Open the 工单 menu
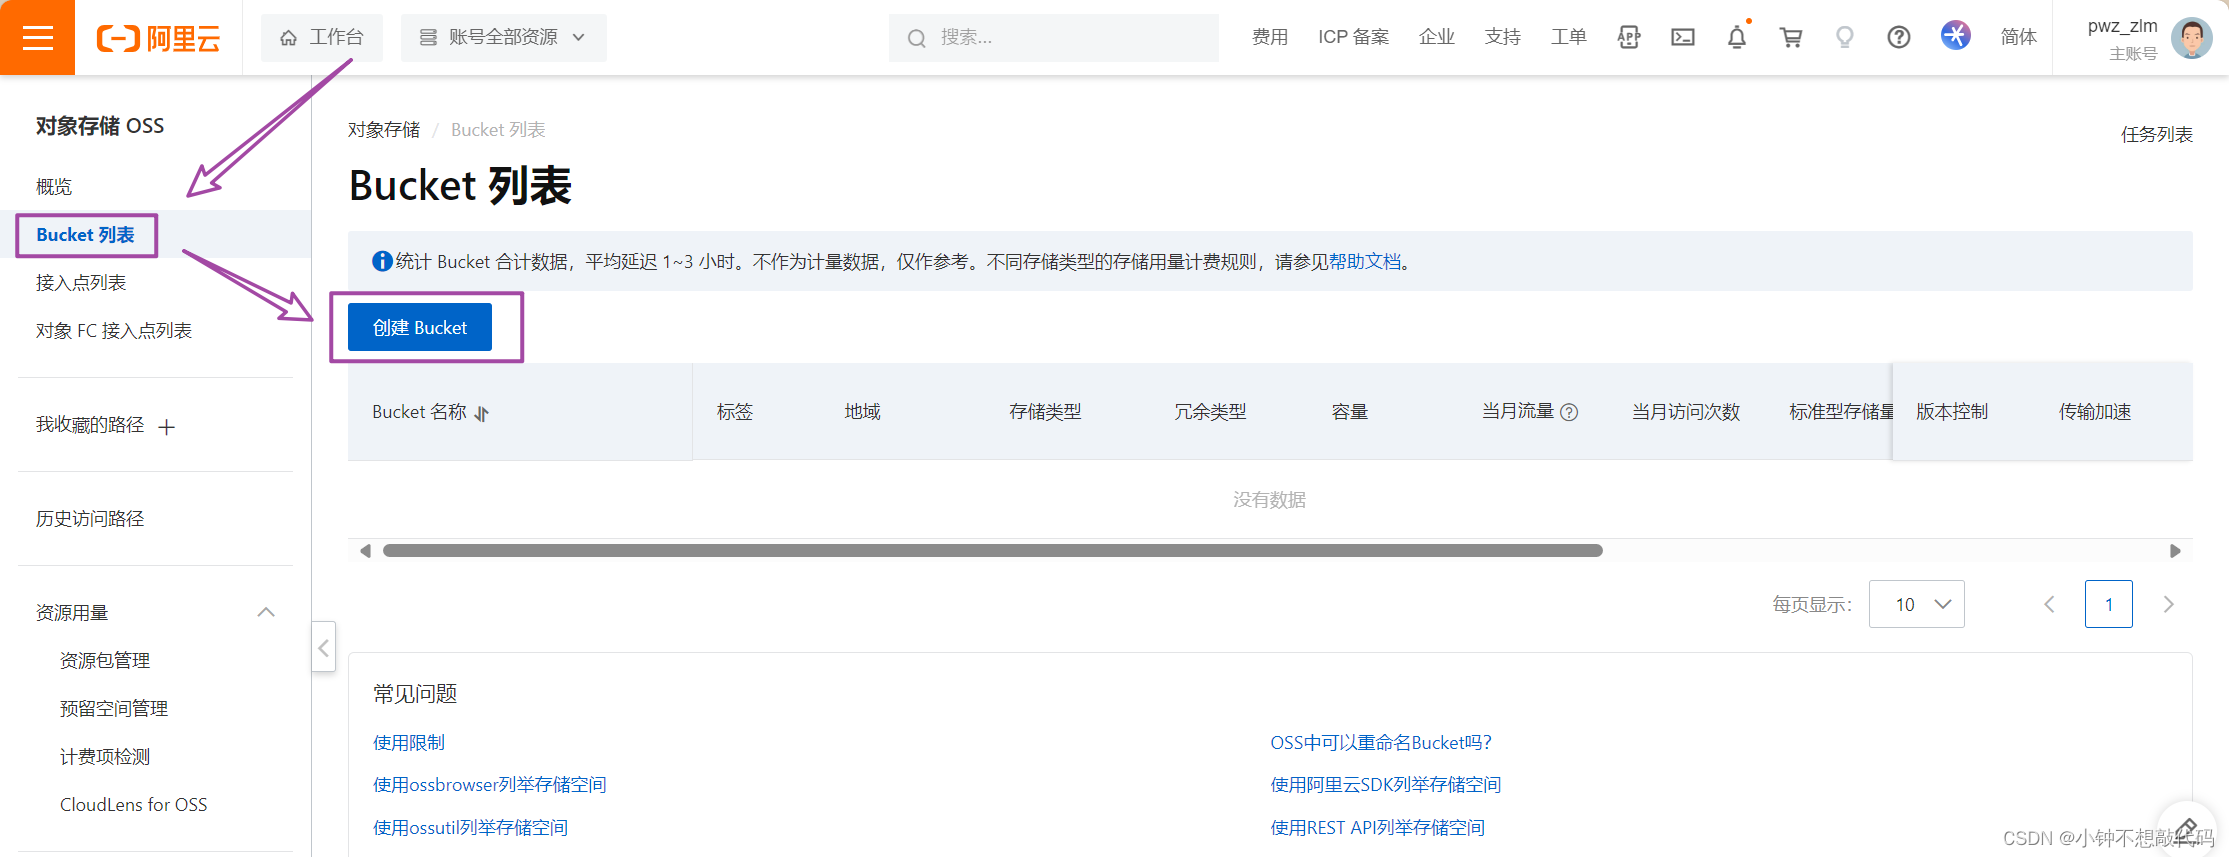This screenshot has height=857, width=2229. point(1569,38)
